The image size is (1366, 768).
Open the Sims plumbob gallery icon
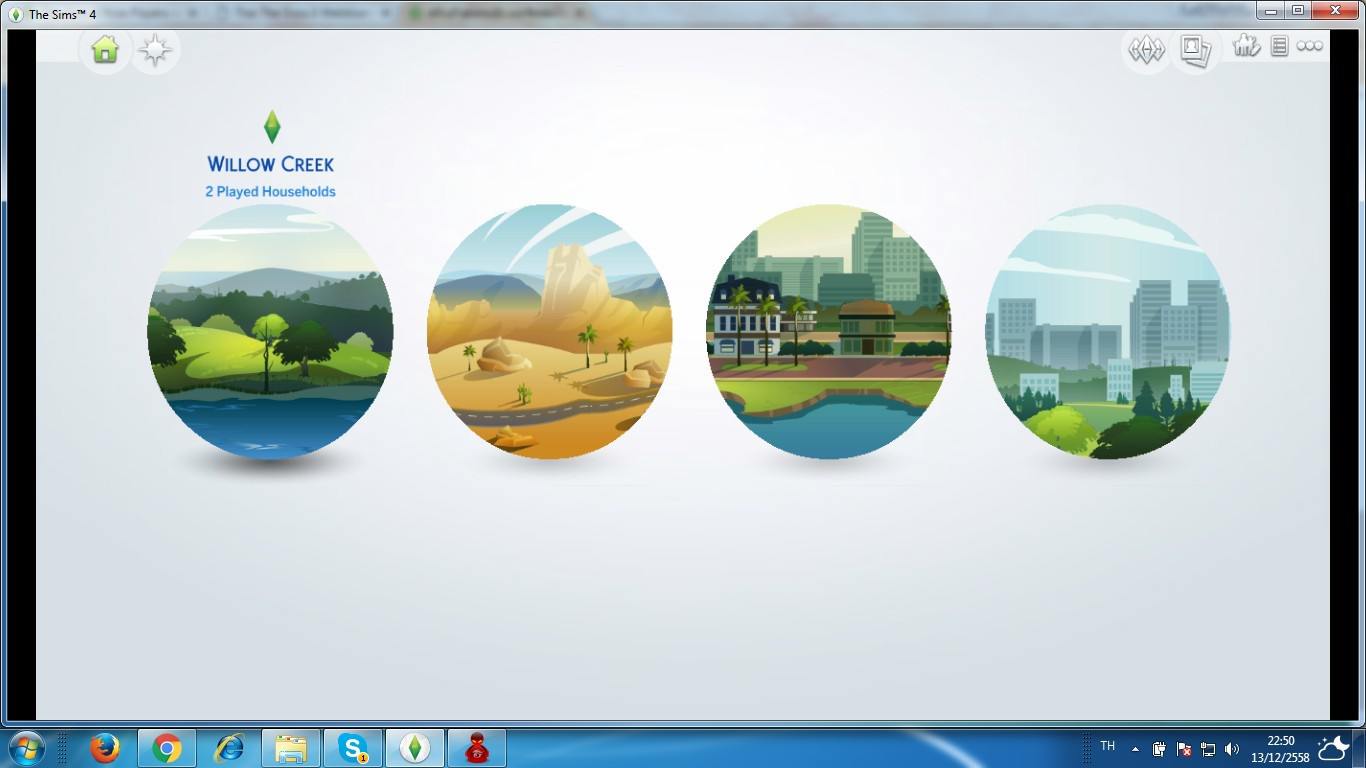[1146, 49]
